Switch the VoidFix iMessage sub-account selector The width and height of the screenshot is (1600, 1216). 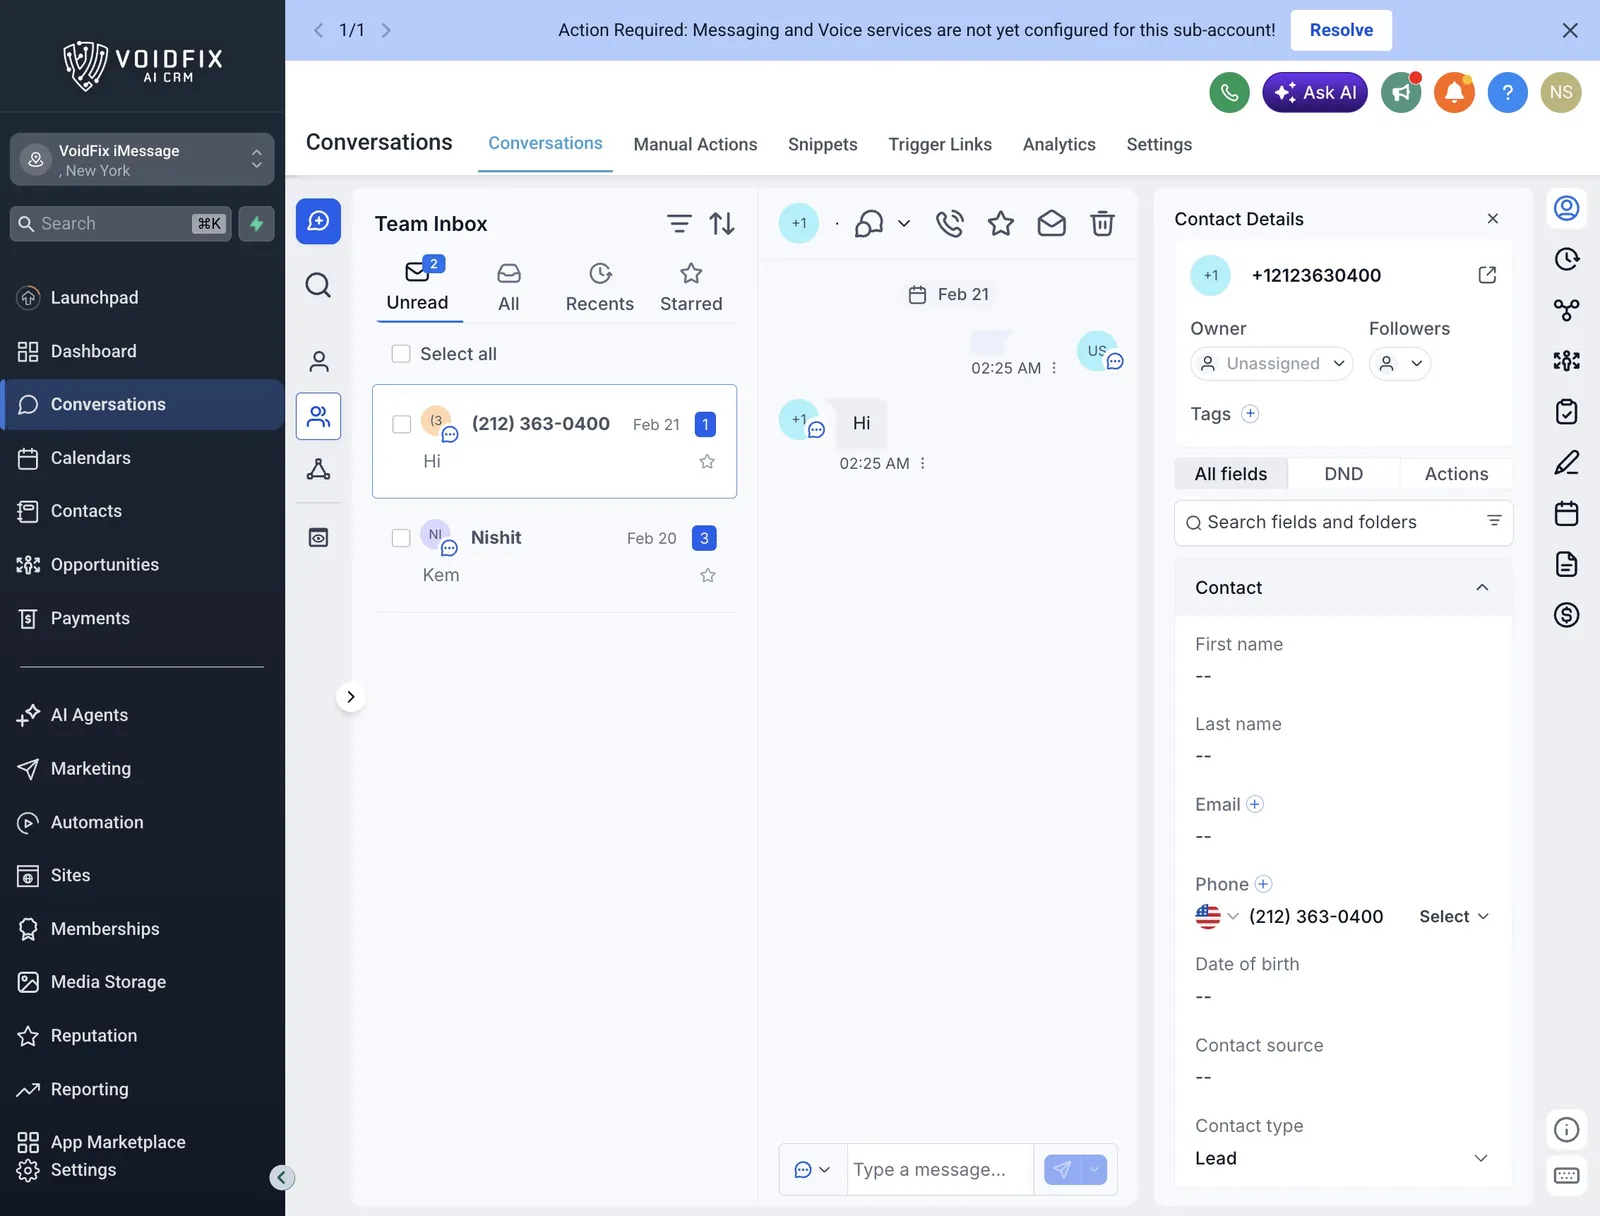tap(142, 160)
